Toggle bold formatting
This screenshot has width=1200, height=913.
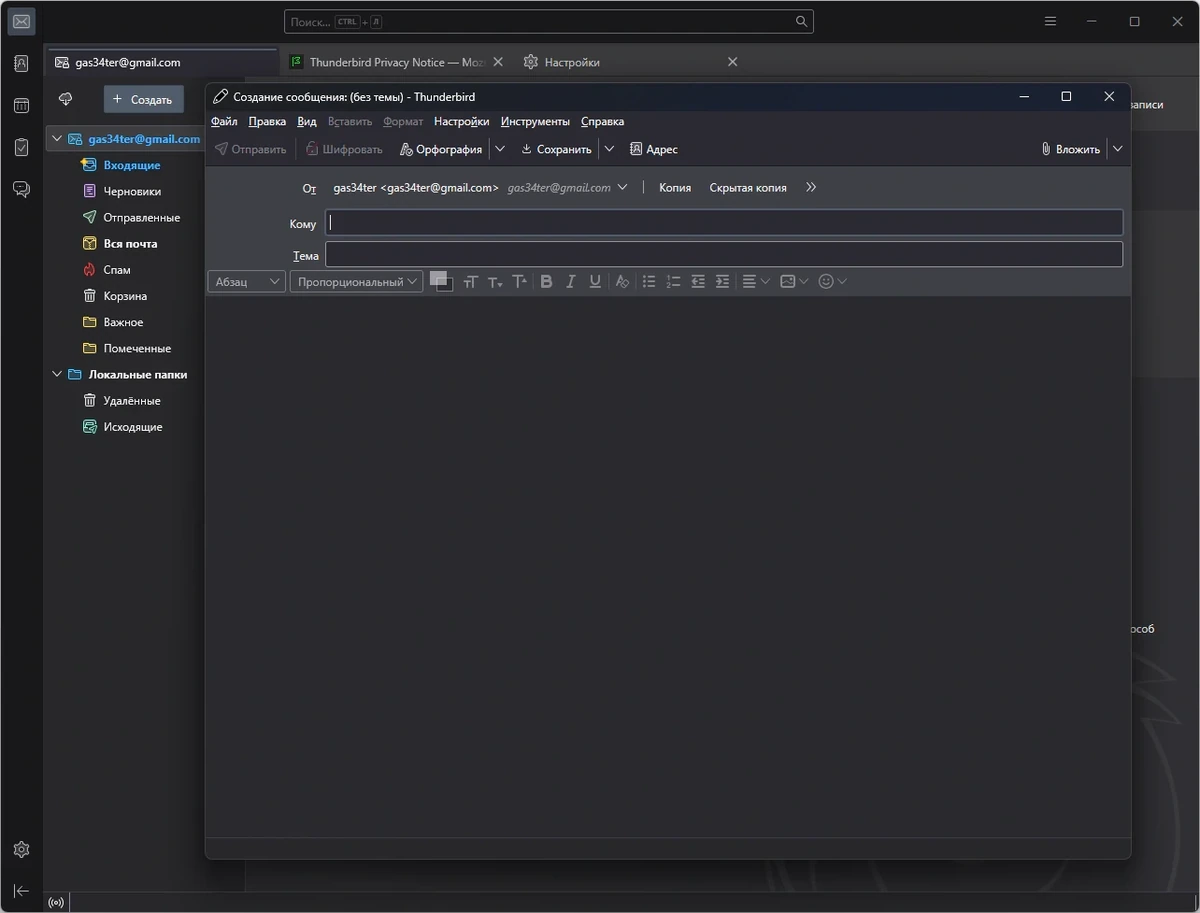(x=546, y=282)
